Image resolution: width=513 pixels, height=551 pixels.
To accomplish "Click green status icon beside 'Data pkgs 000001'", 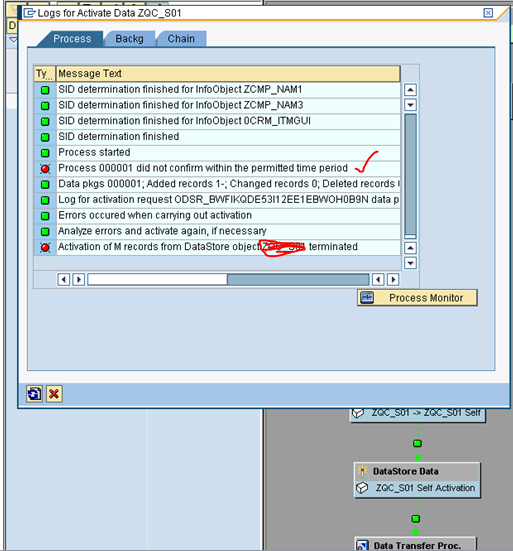I will [x=45, y=184].
